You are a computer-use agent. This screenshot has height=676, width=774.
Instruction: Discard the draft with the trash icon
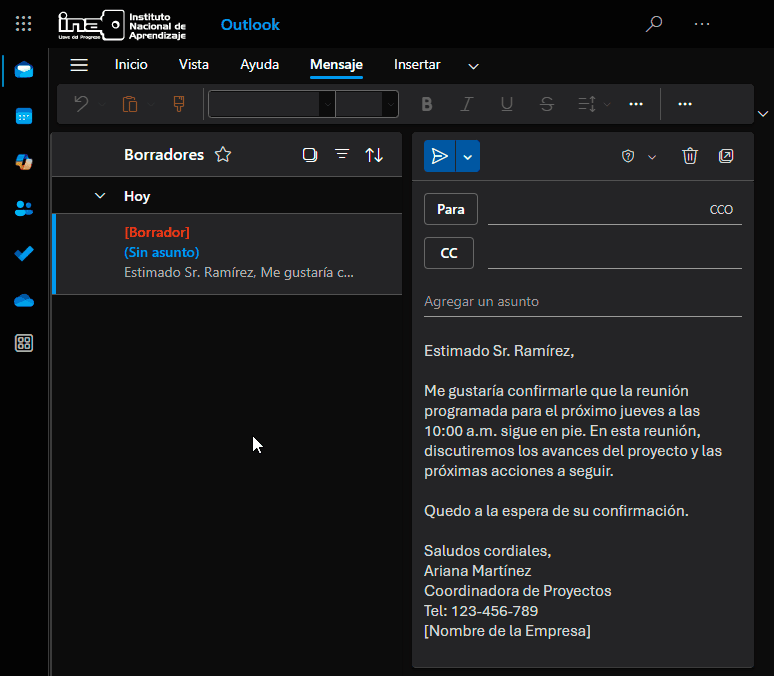(690, 156)
